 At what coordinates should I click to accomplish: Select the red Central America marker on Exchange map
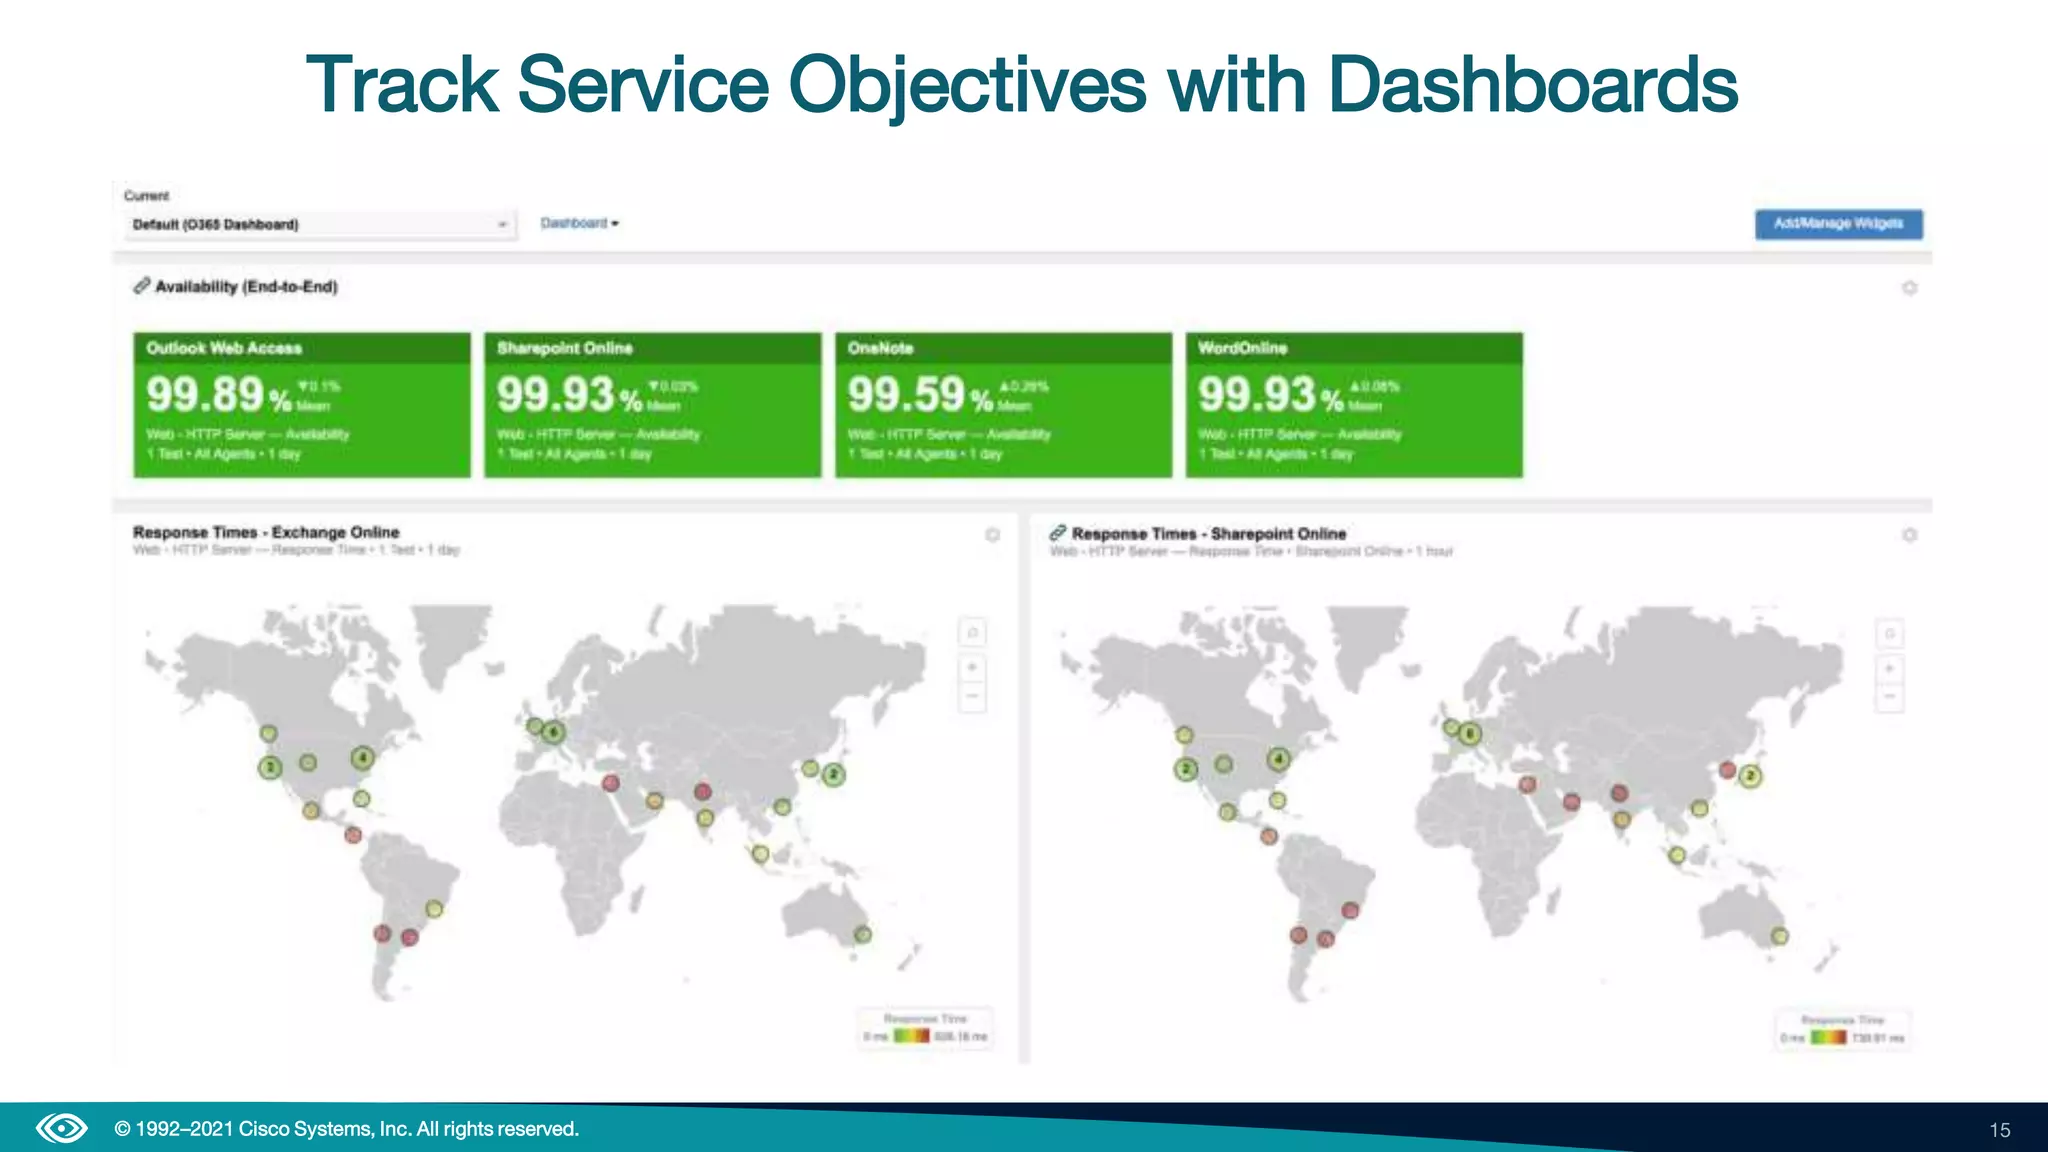[x=353, y=834]
